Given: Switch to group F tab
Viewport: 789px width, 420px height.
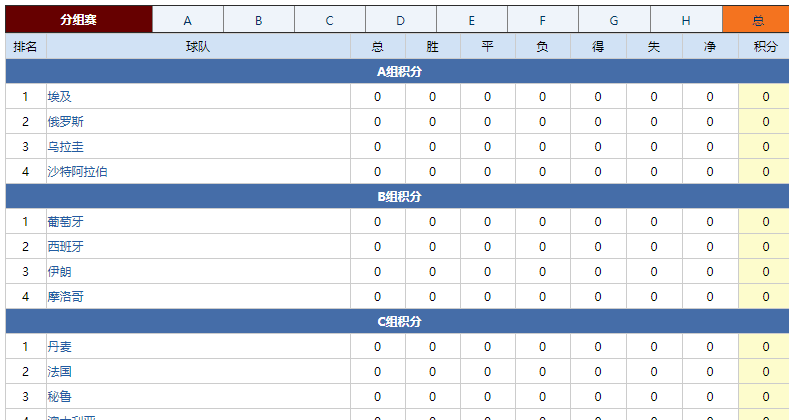Looking at the screenshot, I should click(x=542, y=20).
